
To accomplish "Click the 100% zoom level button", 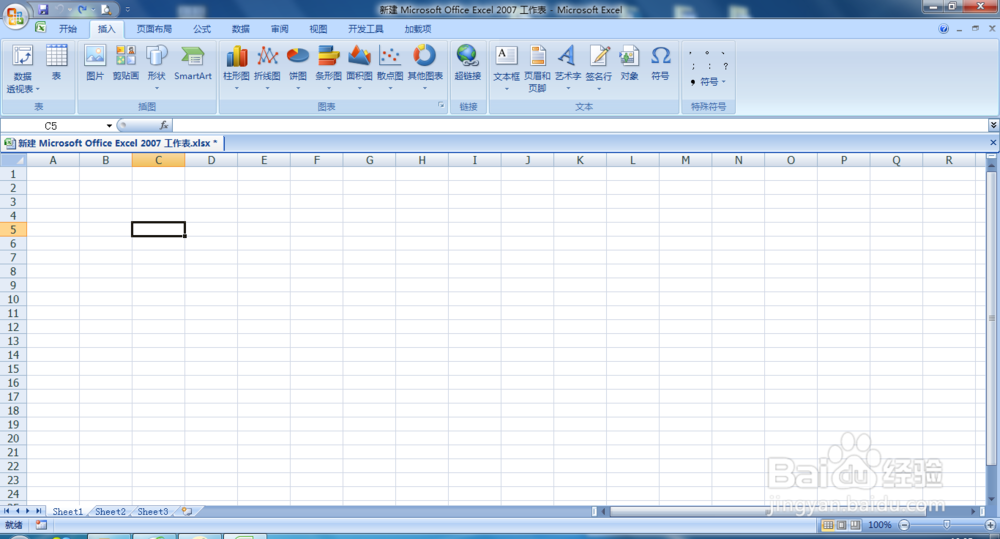I will tap(880, 525).
